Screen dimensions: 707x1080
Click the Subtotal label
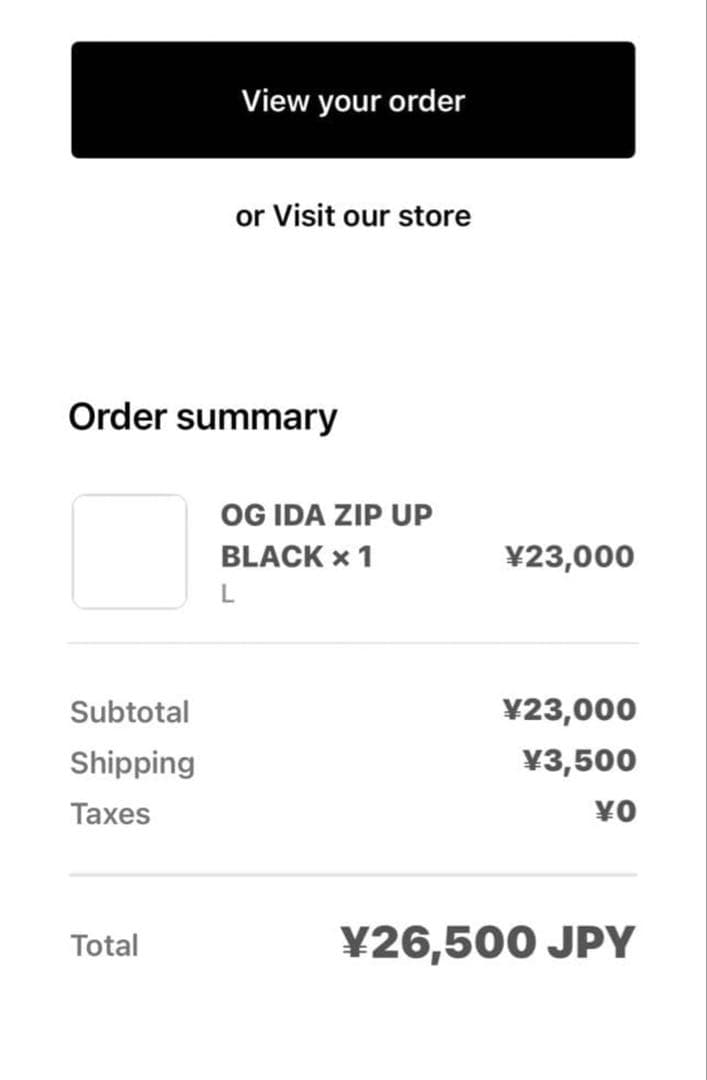click(x=130, y=711)
